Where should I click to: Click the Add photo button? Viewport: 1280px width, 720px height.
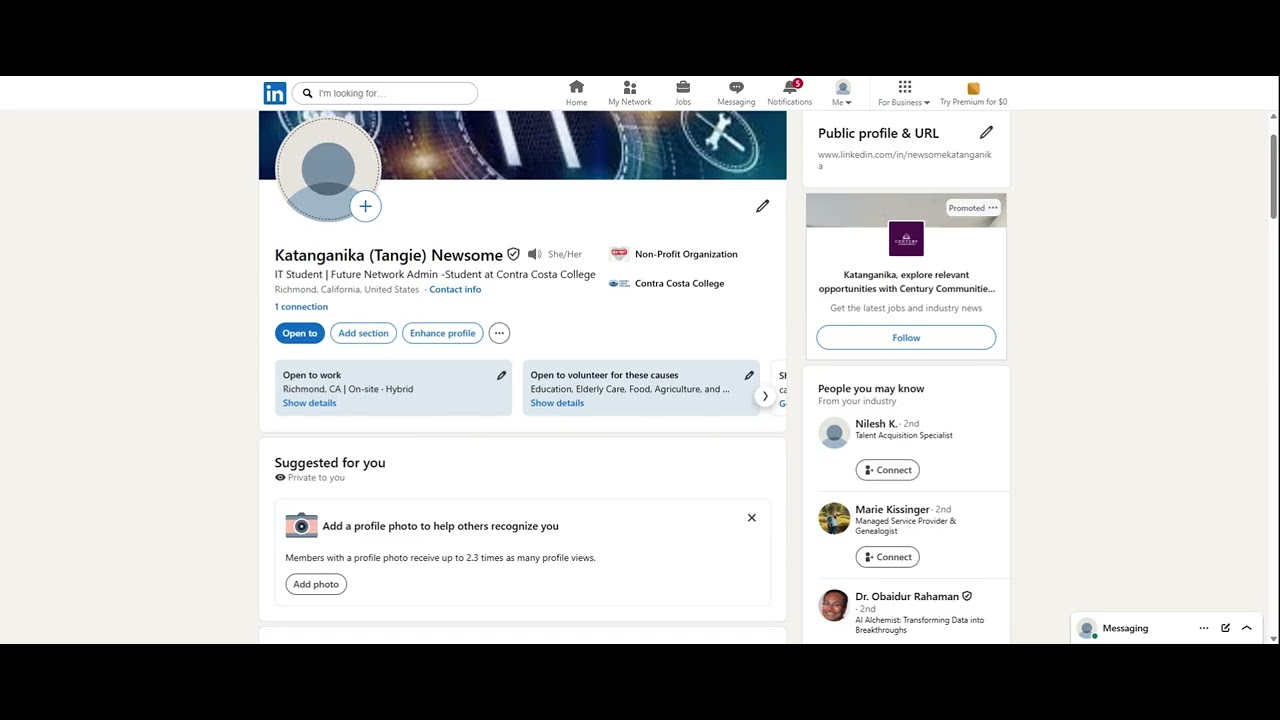tap(316, 584)
